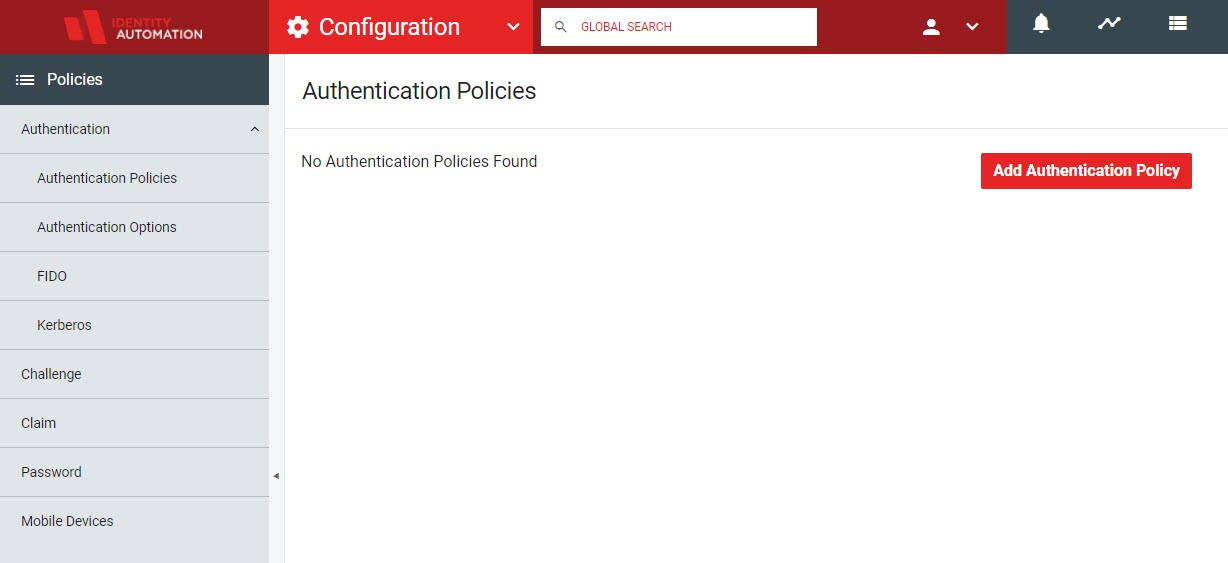Click the Policies sidebar header

pyautogui.click(x=134, y=80)
